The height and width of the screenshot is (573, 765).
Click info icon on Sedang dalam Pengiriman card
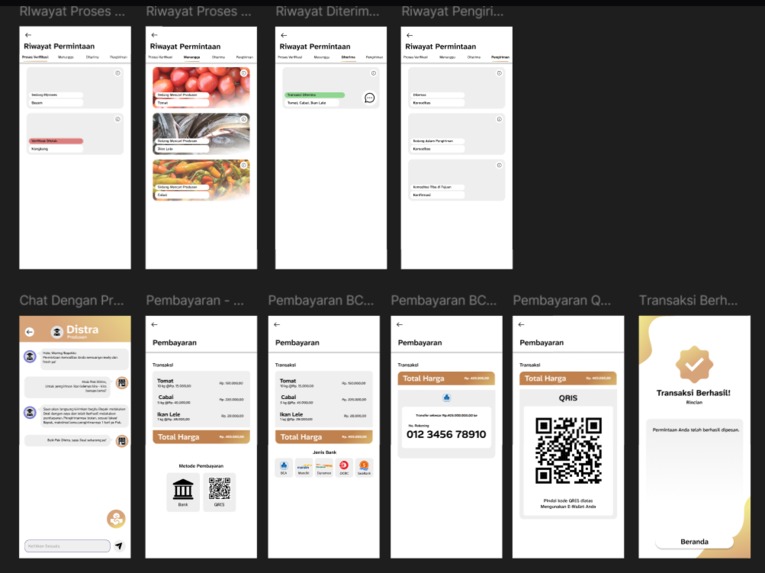(x=499, y=119)
